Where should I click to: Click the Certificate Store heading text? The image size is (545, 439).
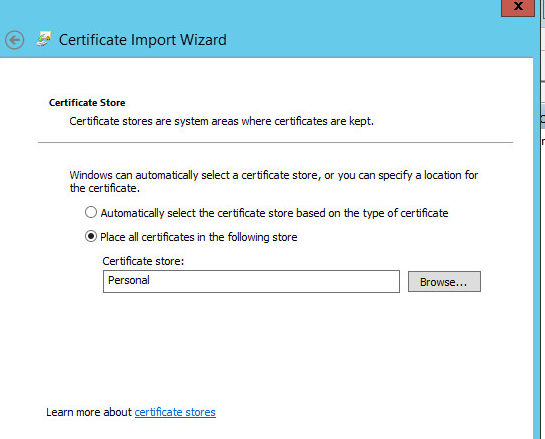coord(87,103)
